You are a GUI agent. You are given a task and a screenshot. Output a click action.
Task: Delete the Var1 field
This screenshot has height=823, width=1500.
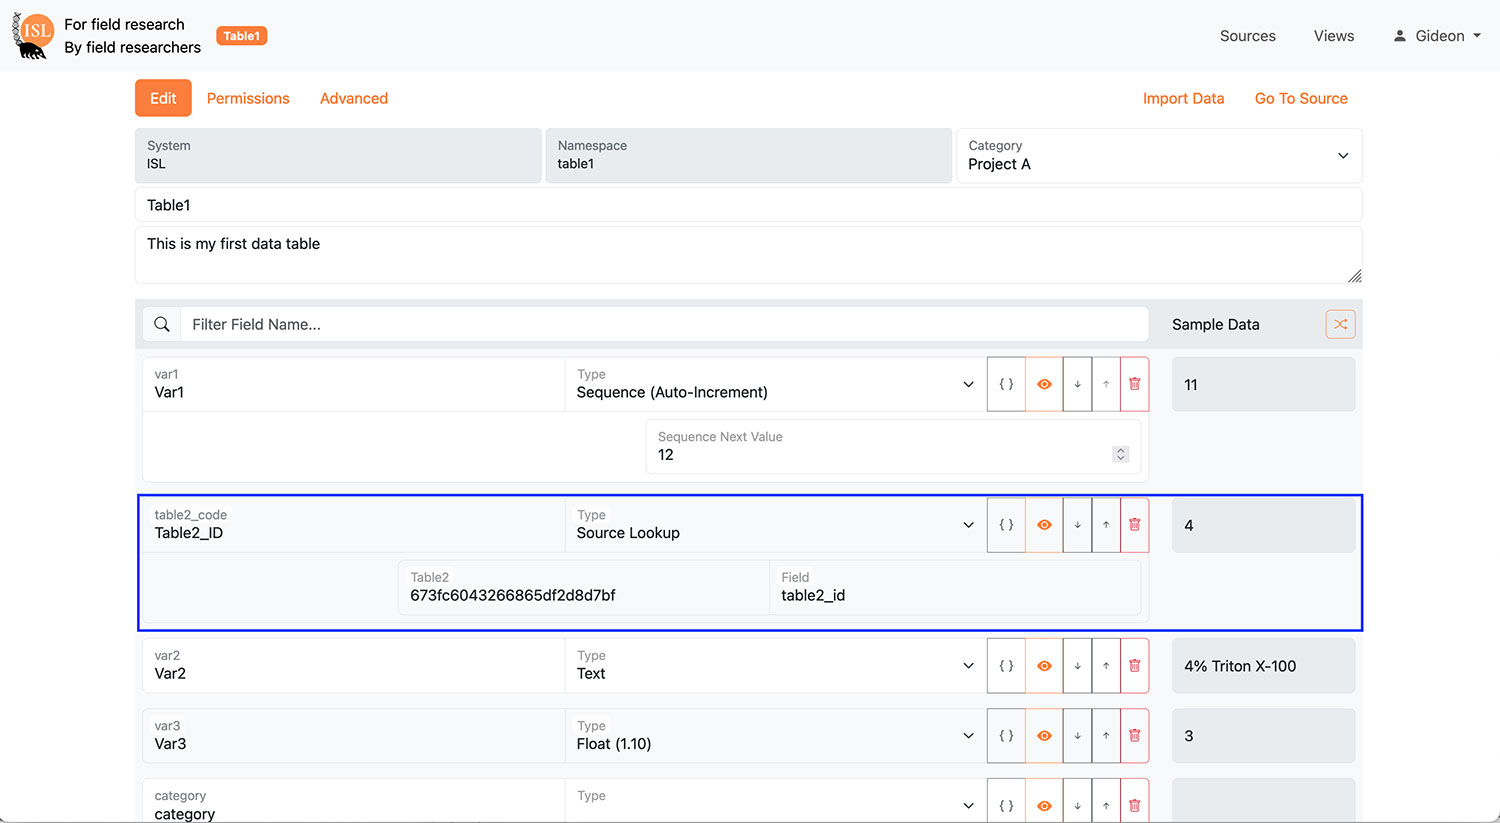point(1134,384)
